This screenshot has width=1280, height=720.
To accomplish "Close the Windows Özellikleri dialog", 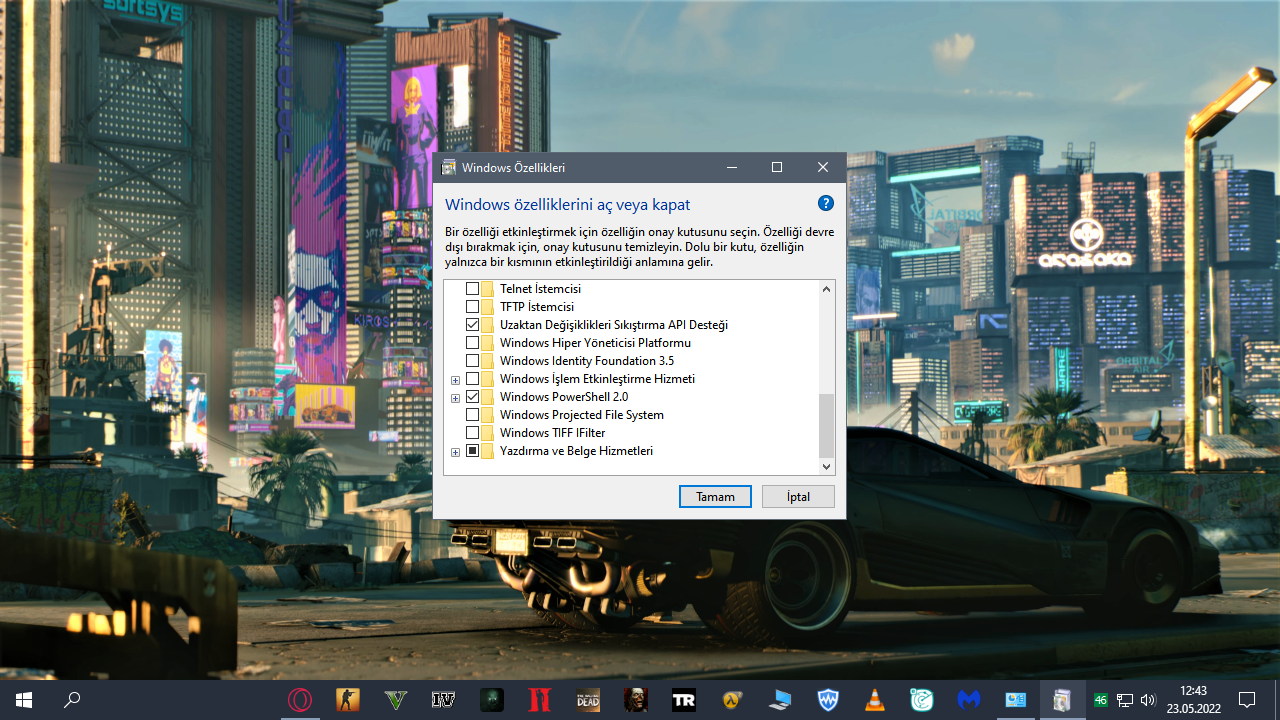I will (x=823, y=167).
